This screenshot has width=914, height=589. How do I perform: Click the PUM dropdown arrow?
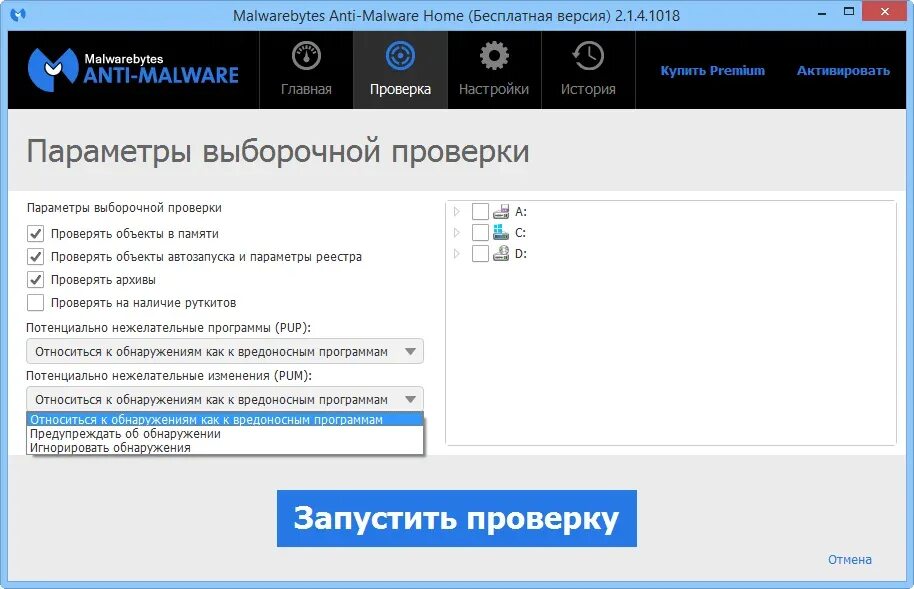[410, 399]
